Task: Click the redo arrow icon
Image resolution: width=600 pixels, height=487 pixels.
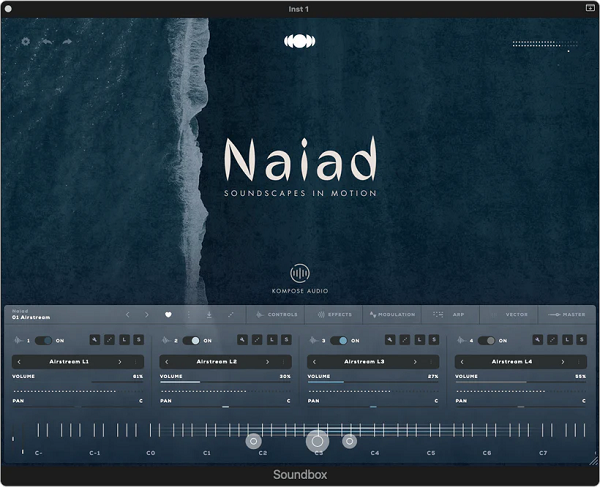Action: pos(67,41)
